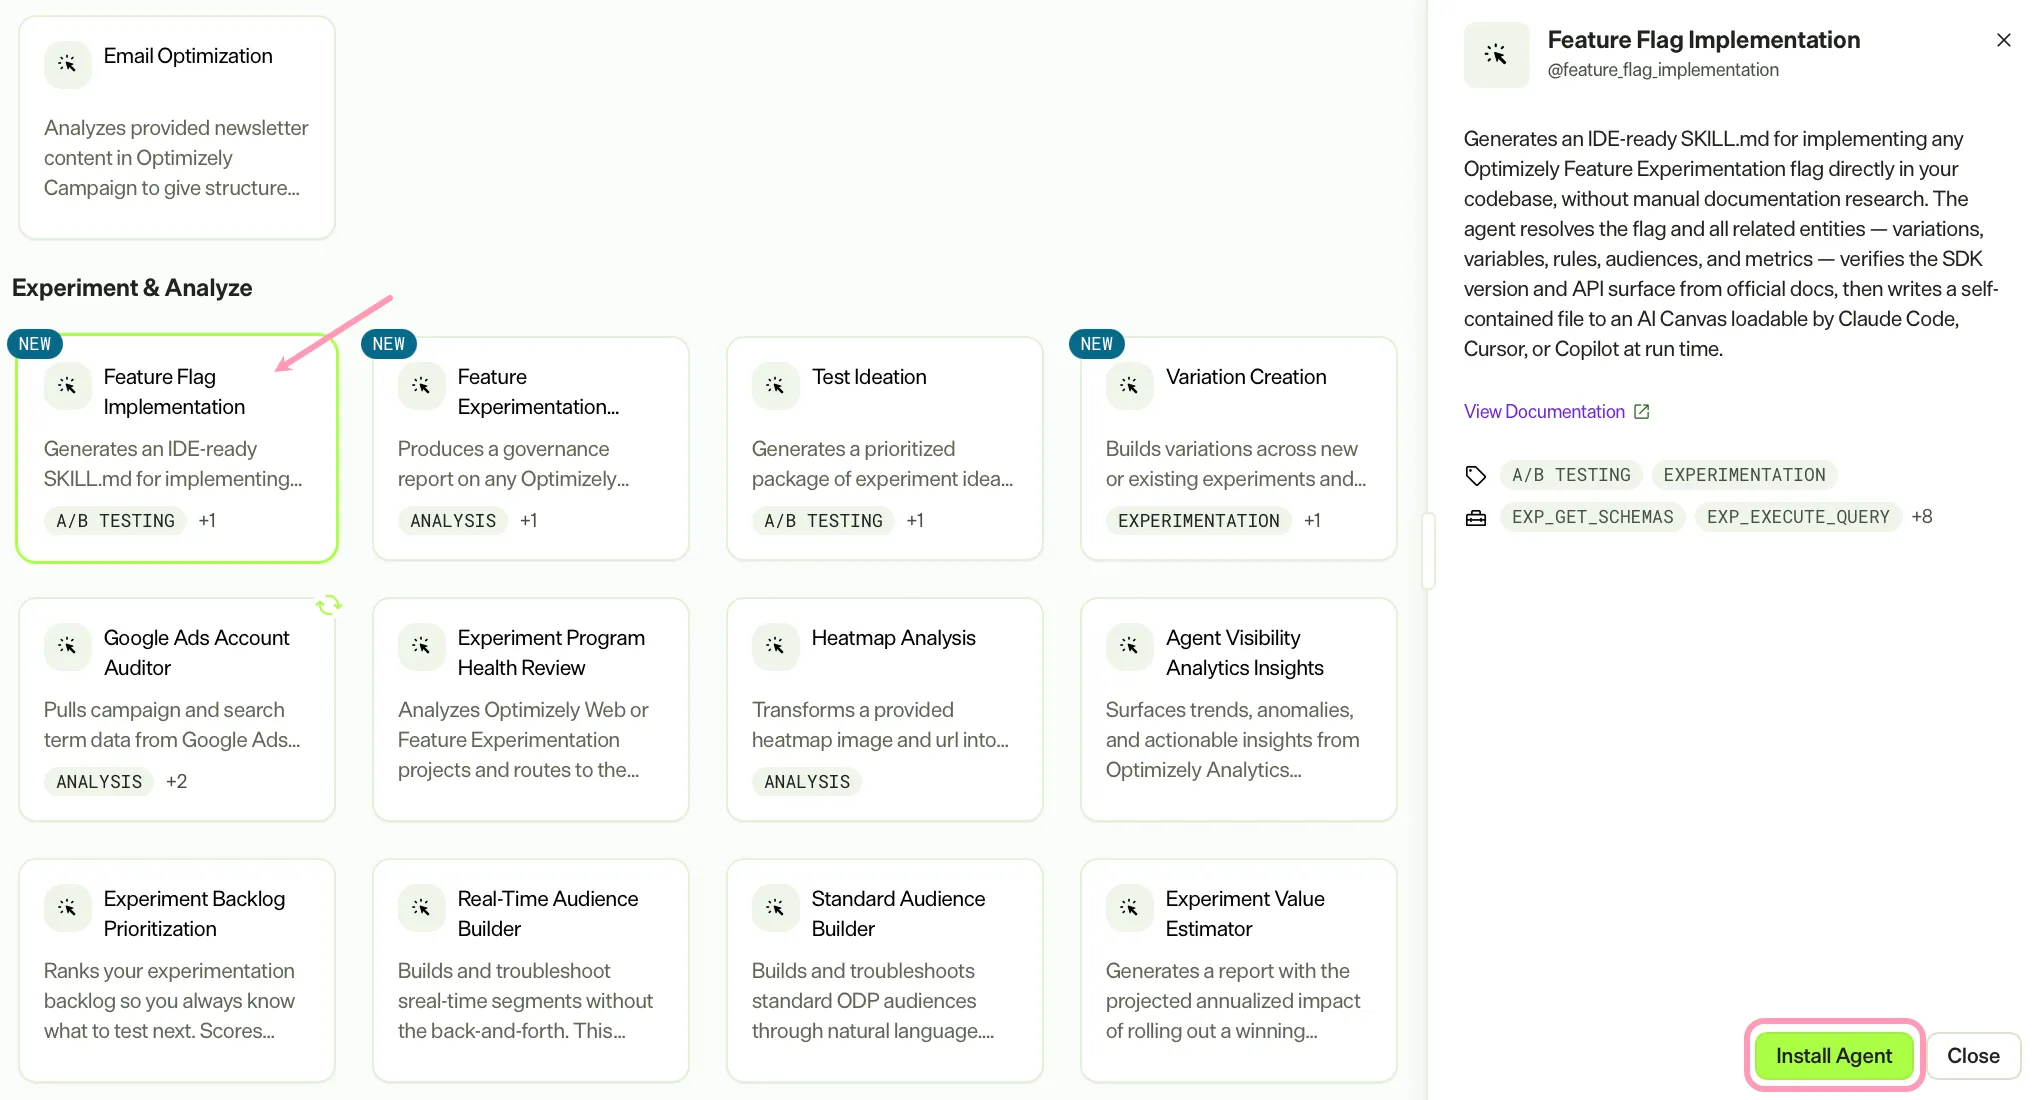Click the "Standard Audience Builder" card title
The height and width of the screenshot is (1100, 2042).
coord(898,914)
